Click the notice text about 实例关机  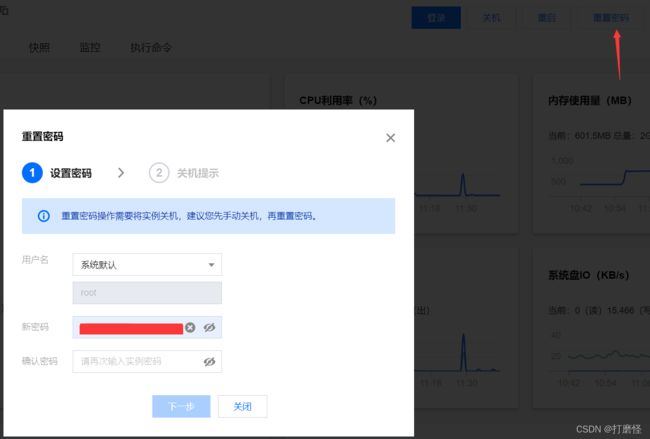(189, 216)
